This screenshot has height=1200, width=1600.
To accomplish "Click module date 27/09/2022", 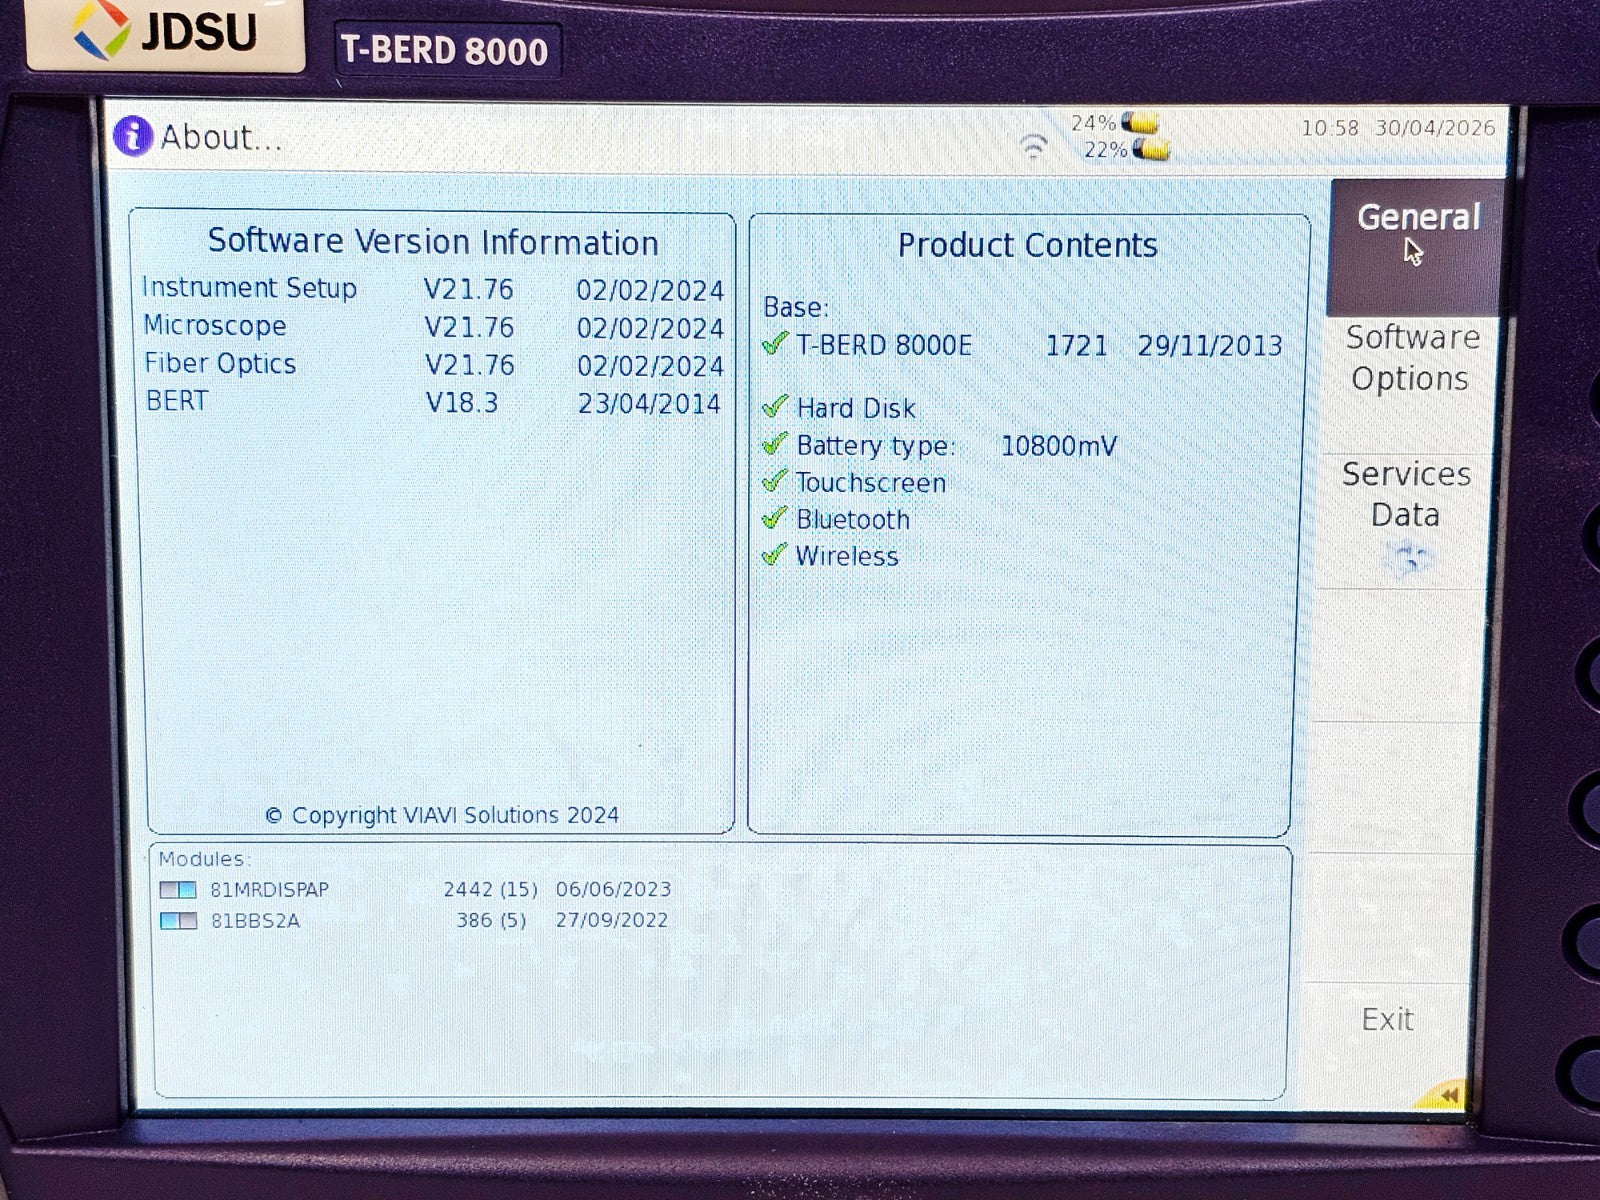I will pyautogui.click(x=612, y=920).
